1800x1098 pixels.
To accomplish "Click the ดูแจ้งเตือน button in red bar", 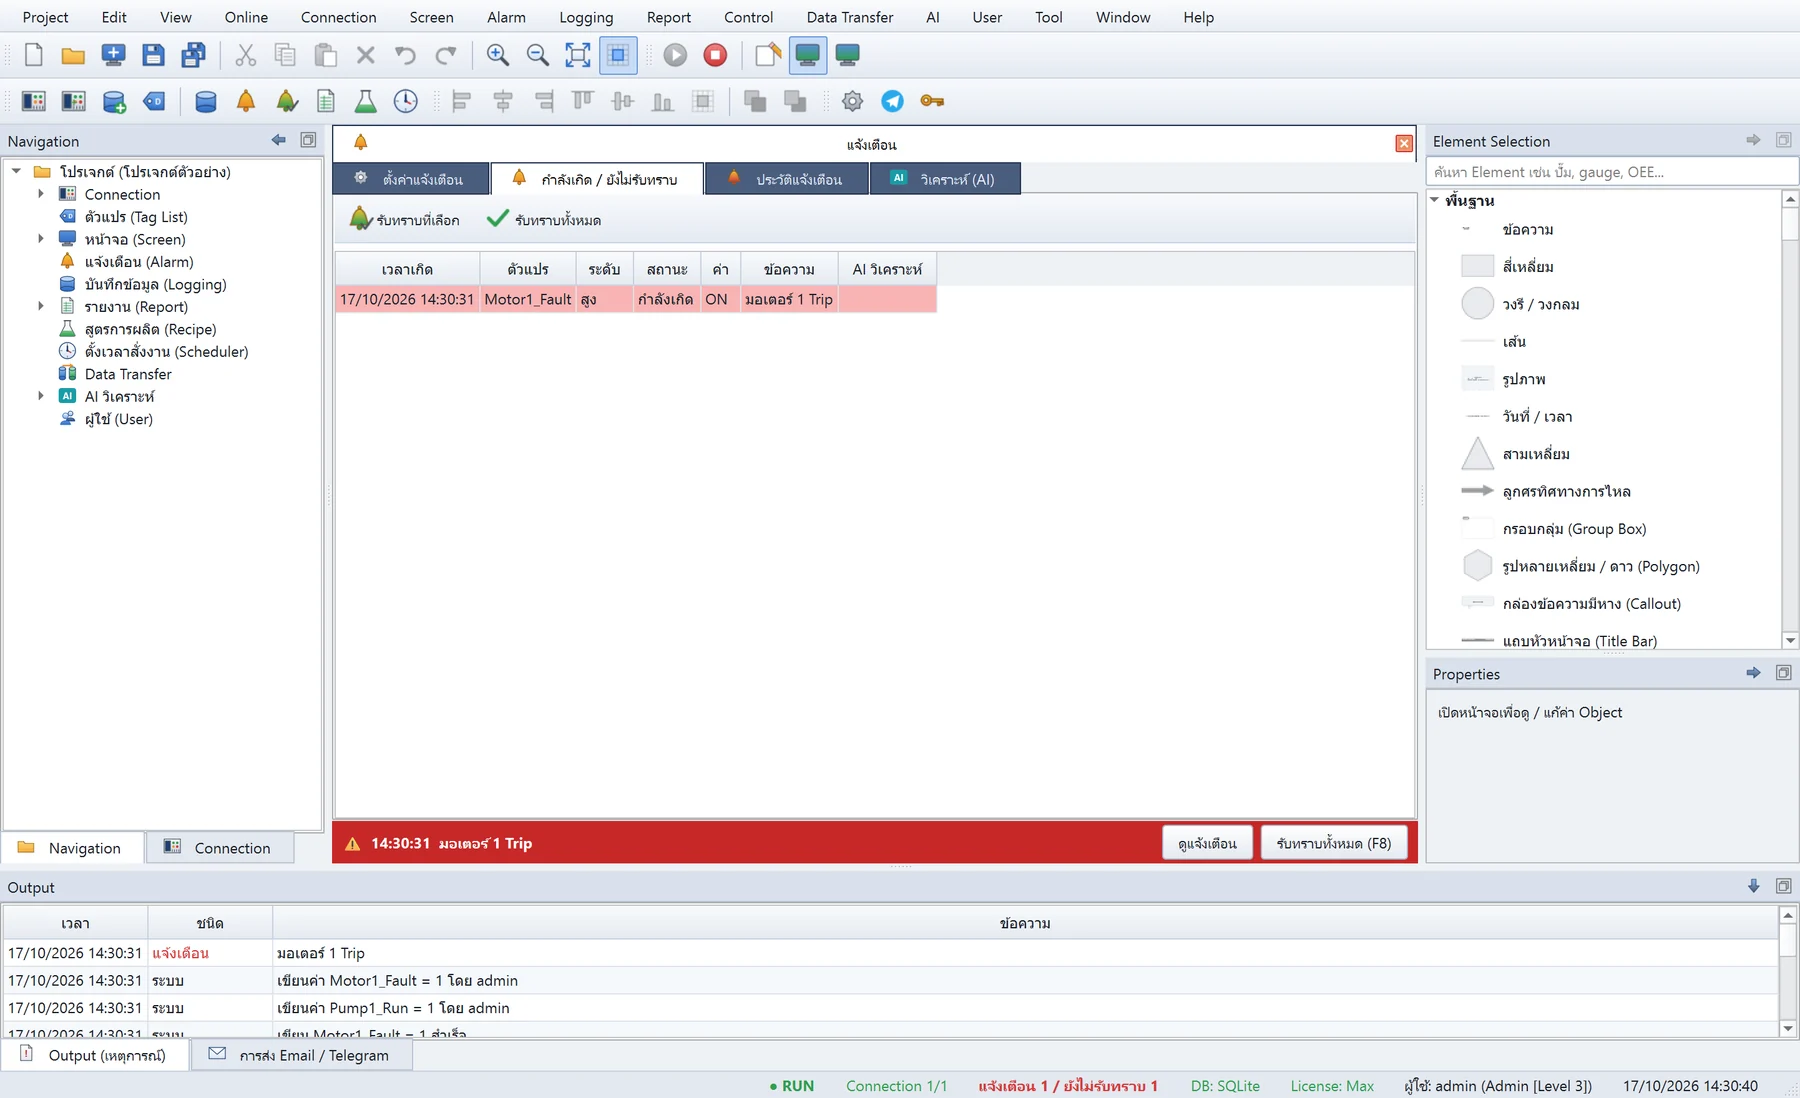I will [1207, 843].
